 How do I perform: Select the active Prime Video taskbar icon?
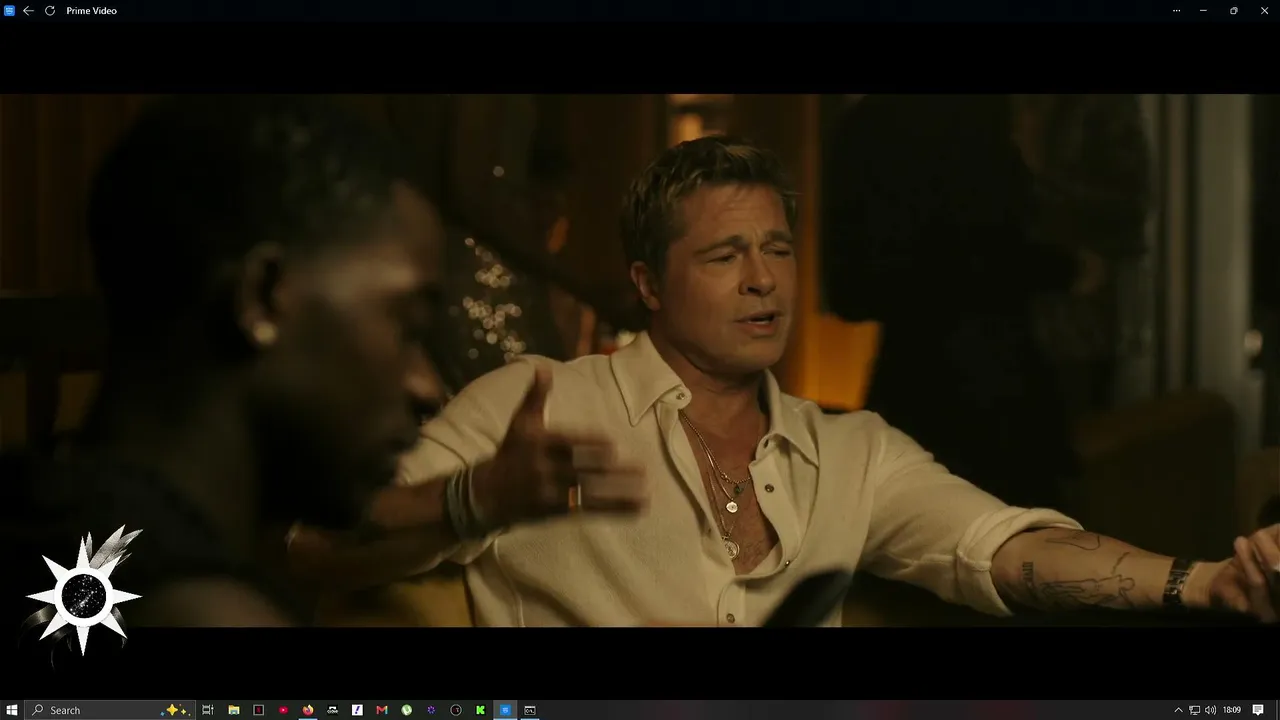pos(505,710)
